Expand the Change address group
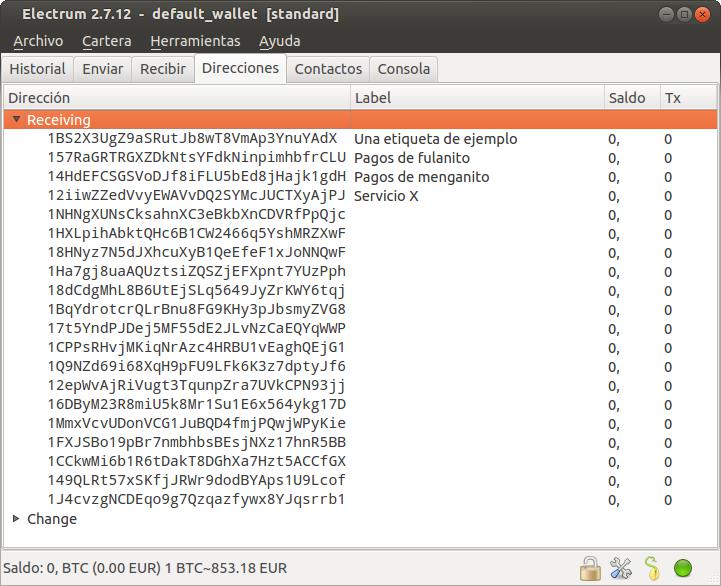The height and width of the screenshot is (586, 721). [x=16, y=519]
